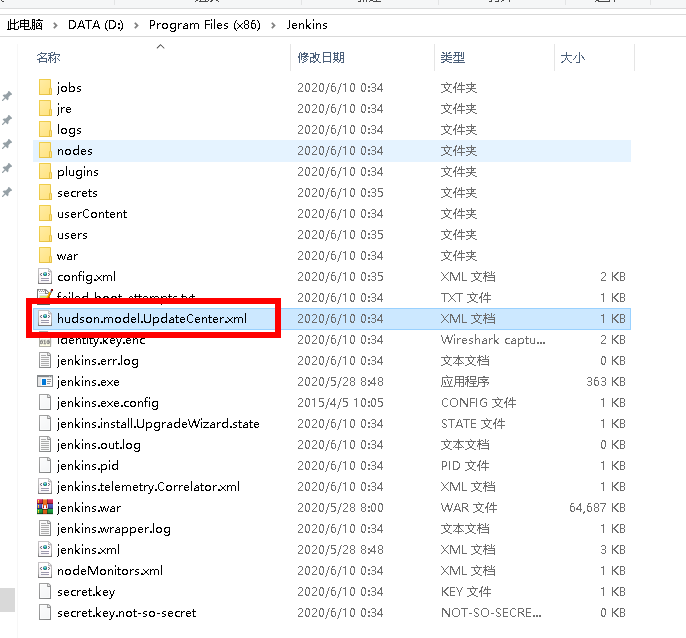Select the jenkins.exe file name

point(88,382)
